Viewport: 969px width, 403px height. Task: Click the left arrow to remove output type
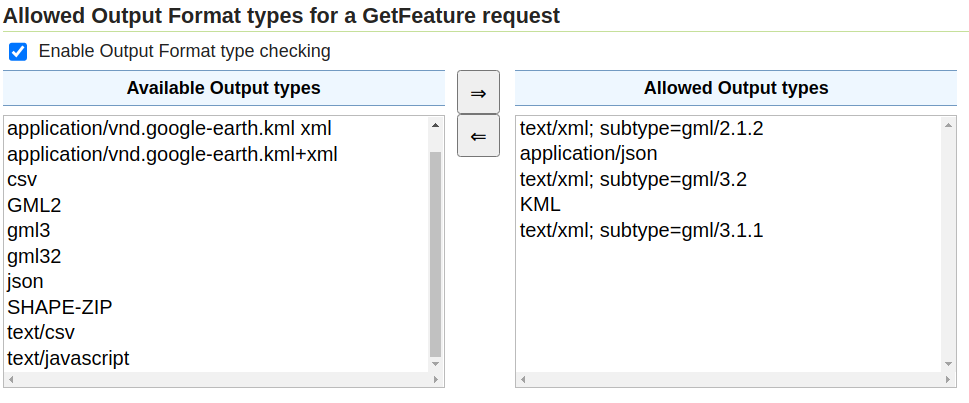pyautogui.click(x=478, y=136)
